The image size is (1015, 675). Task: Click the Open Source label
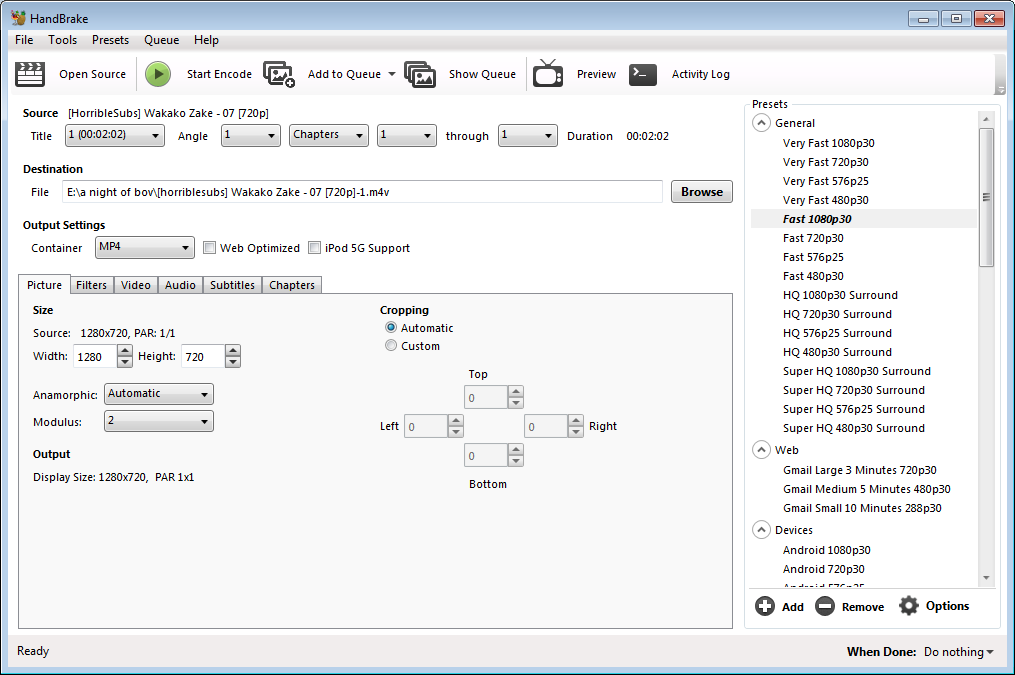93,74
